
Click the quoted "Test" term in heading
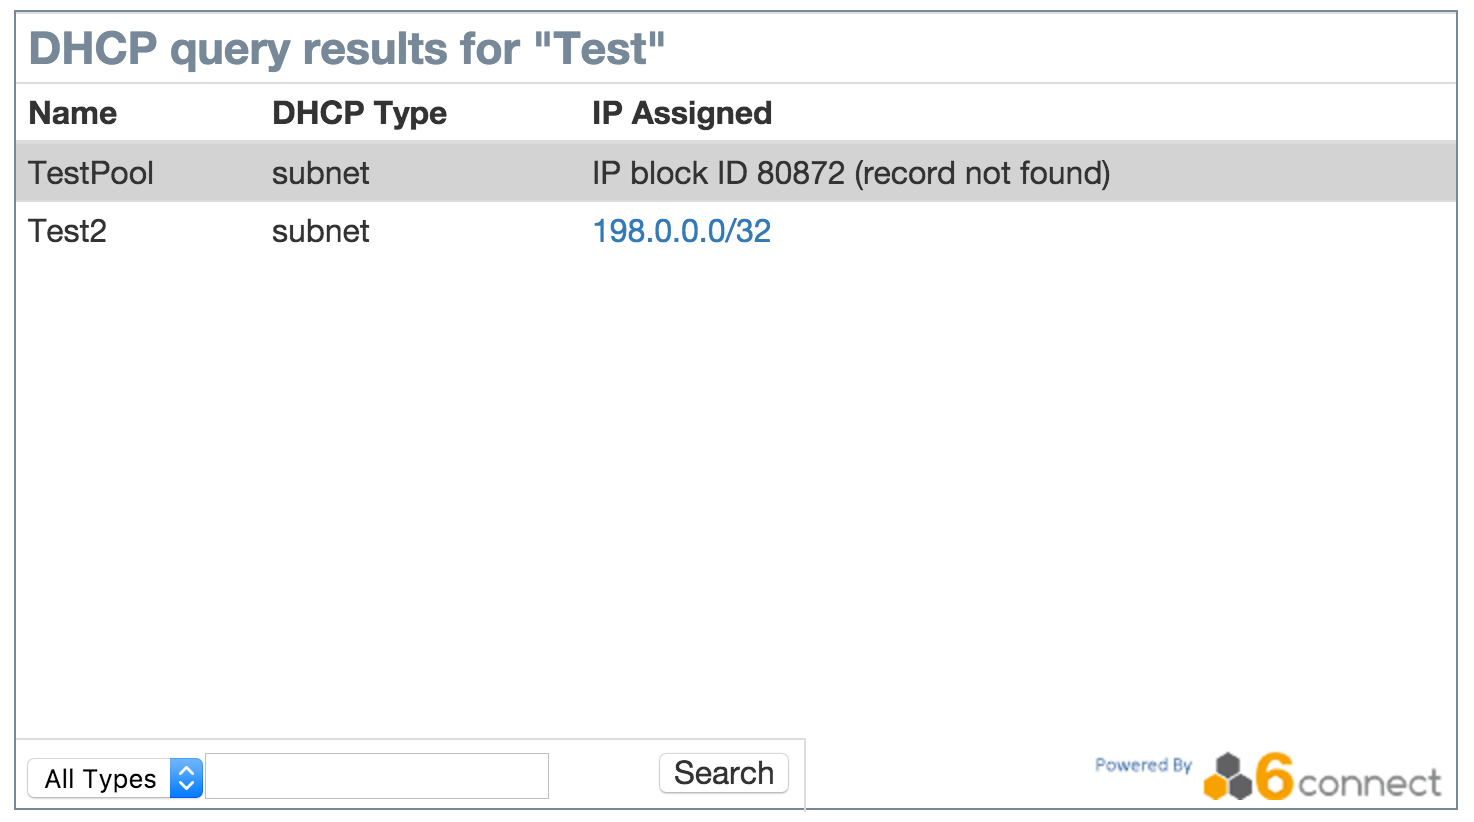[x=600, y=48]
